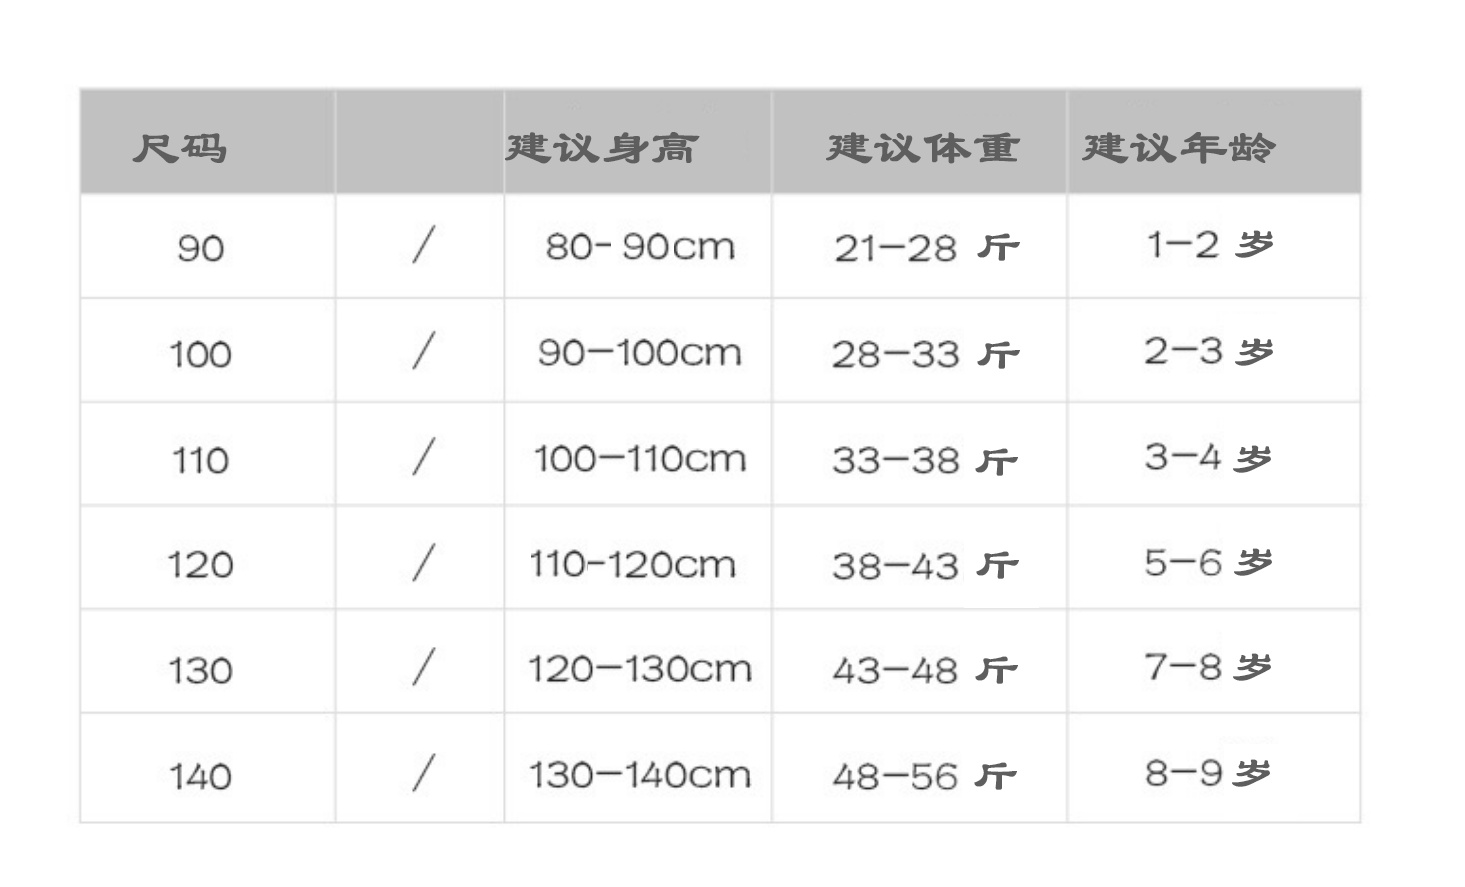Click the 100–110cm height cell
The height and width of the screenshot is (887, 1465).
tap(639, 458)
